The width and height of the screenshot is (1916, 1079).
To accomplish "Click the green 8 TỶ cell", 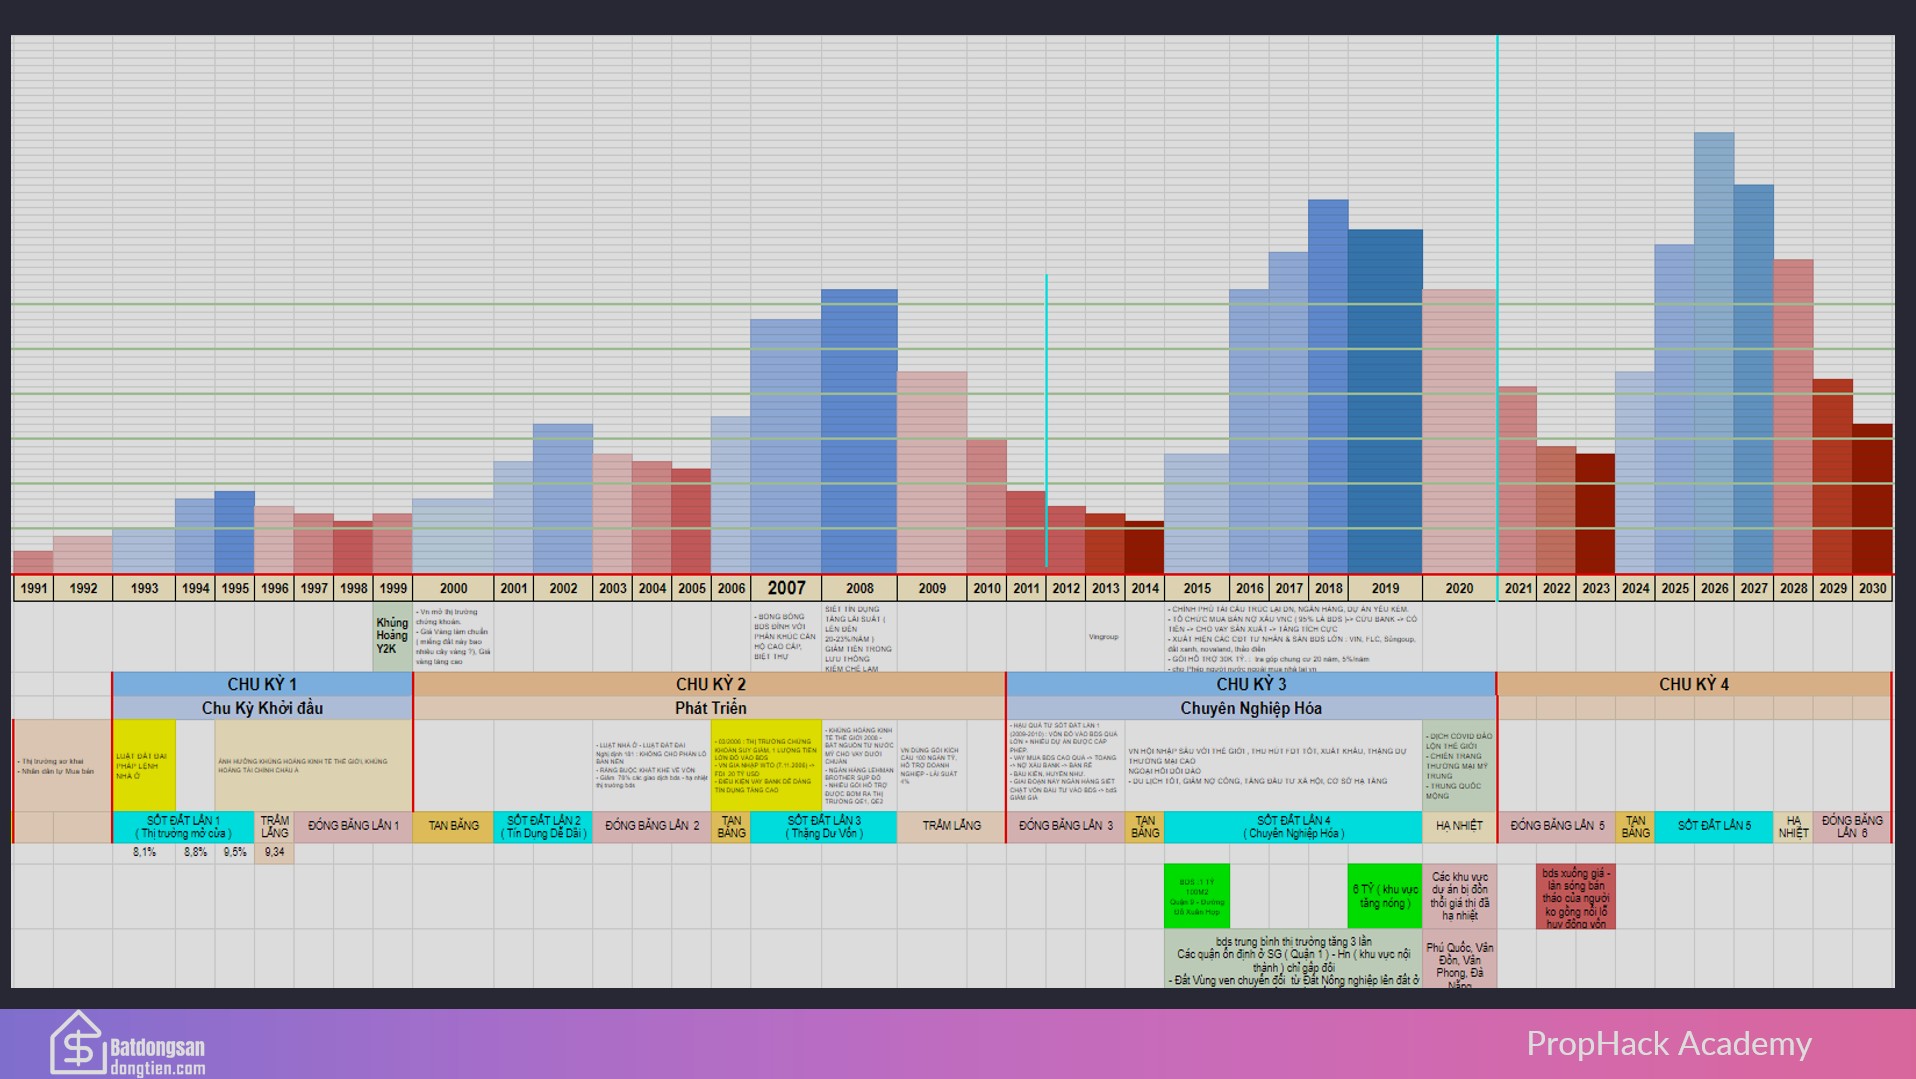I will pos(1385,896).
